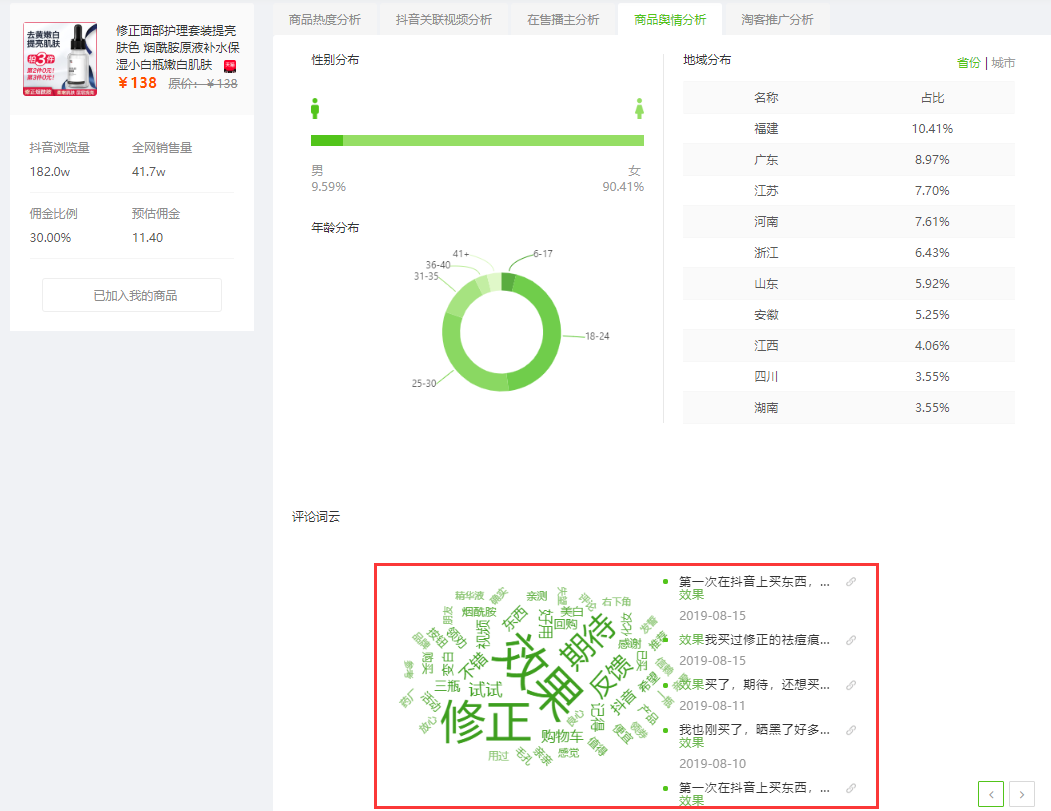Click the 佣金比例 value 30.00%
Viewport: 1051px width, 811px height.
point(50,237)
